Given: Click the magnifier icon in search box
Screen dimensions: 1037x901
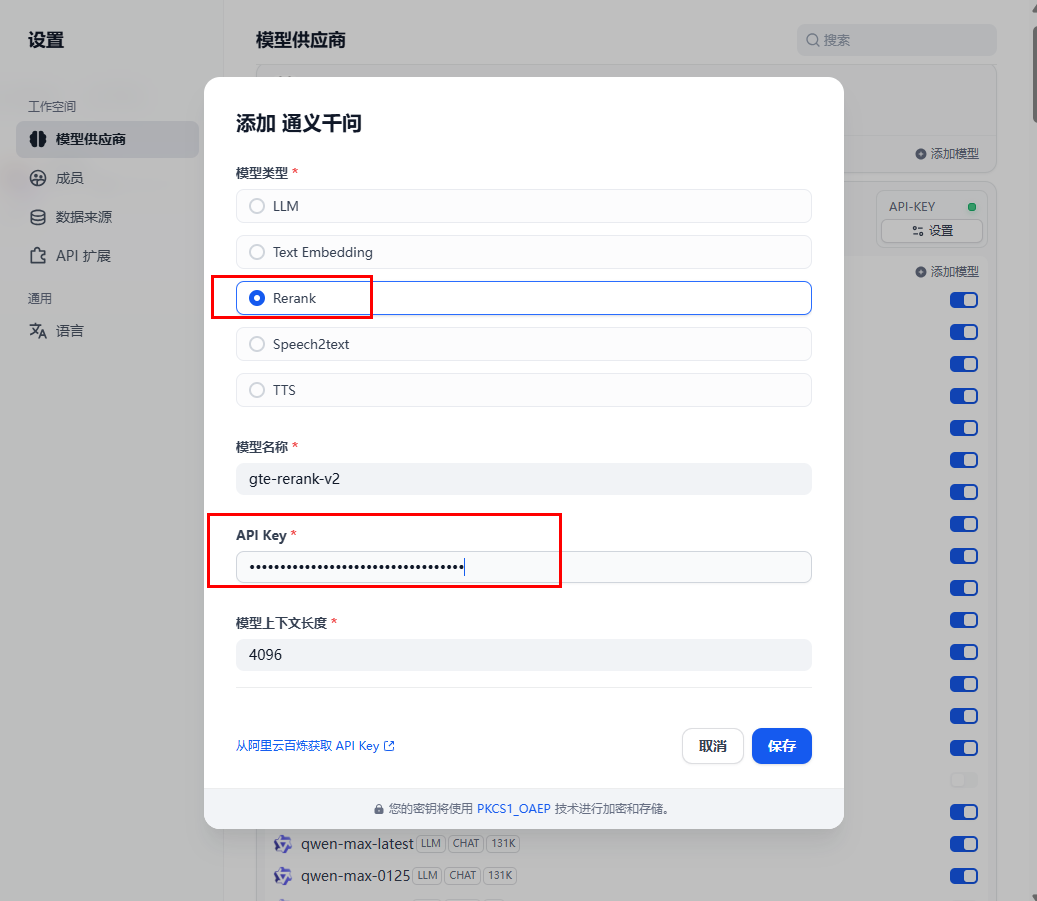Looking at the screenshot, I should 813,40.
